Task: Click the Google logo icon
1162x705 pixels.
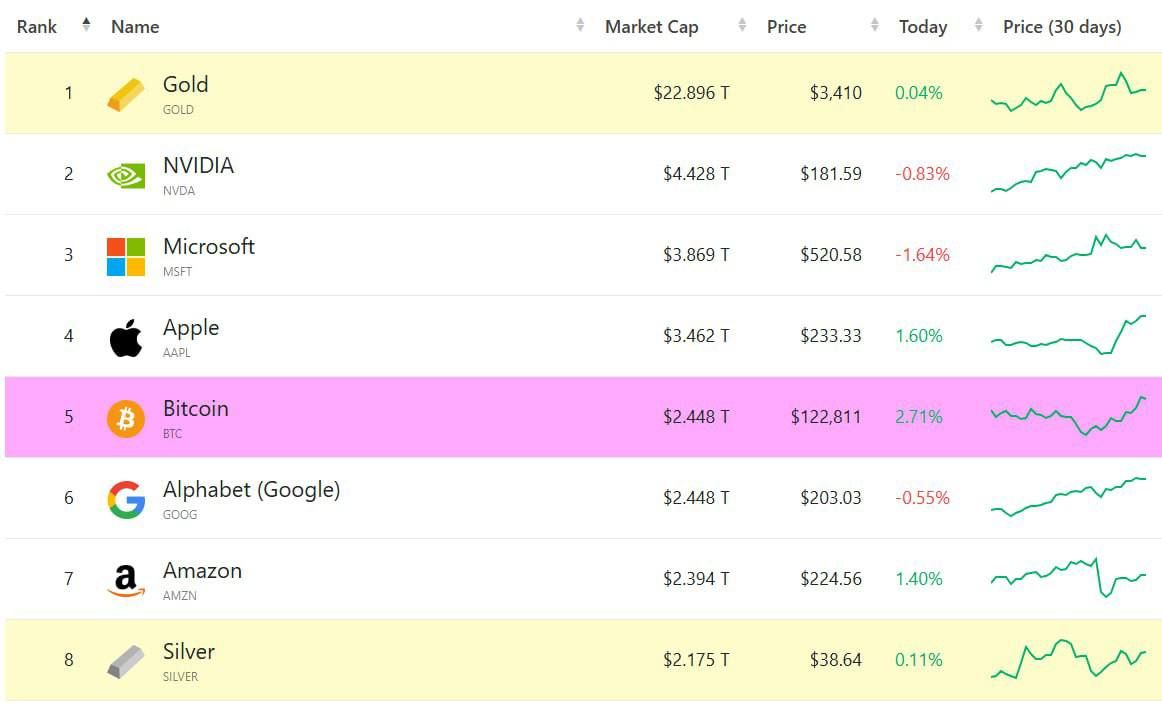Action: [x=126, y=499]
